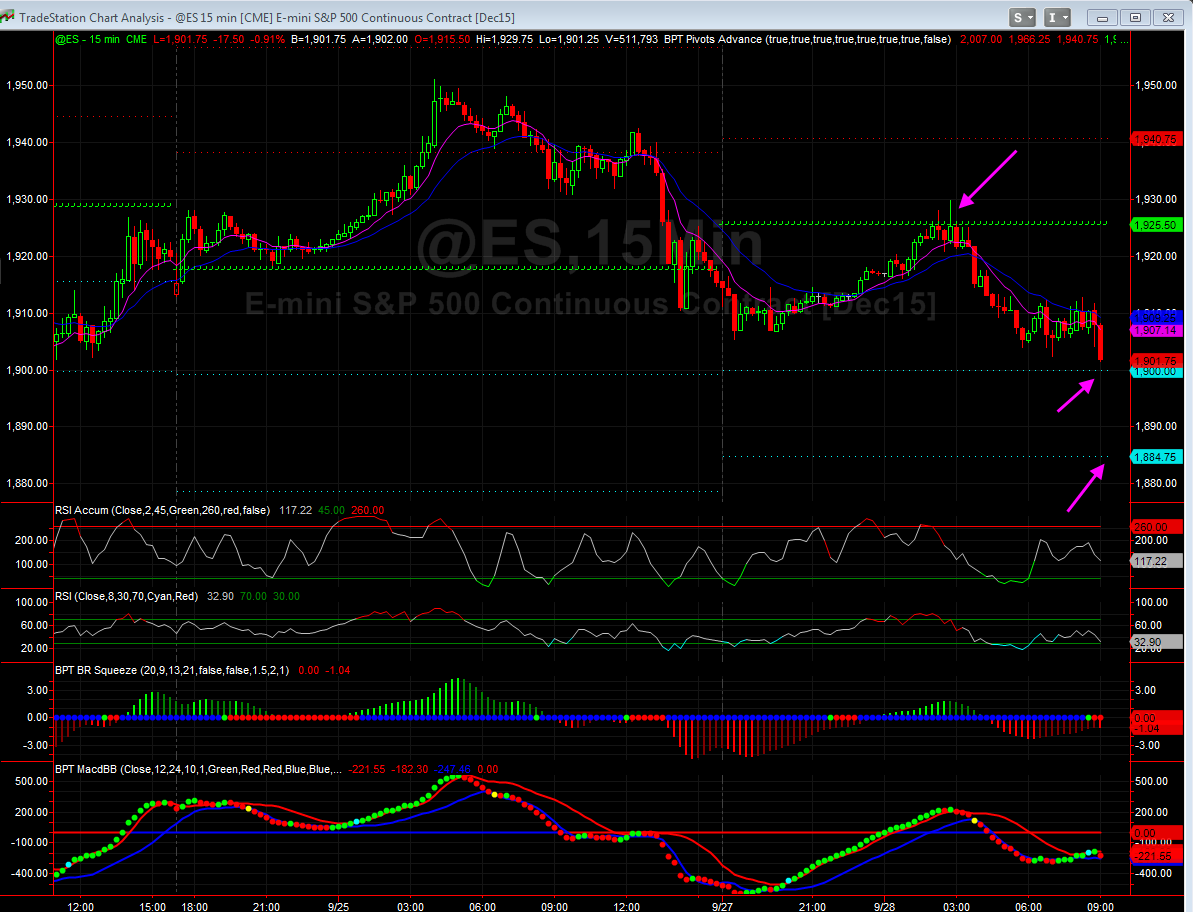
Task: Click '-0.91%' percent change in status line
Action: click(x=268, y=40)
